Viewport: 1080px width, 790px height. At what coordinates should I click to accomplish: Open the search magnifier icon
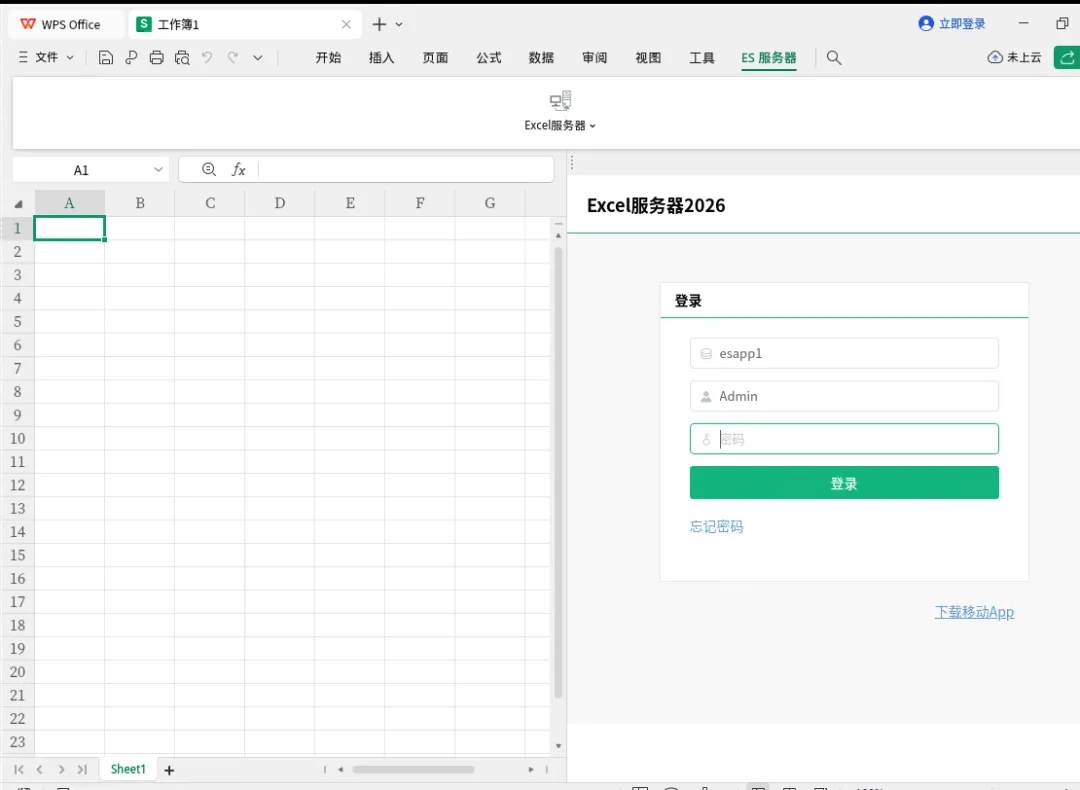click(833, 58)
